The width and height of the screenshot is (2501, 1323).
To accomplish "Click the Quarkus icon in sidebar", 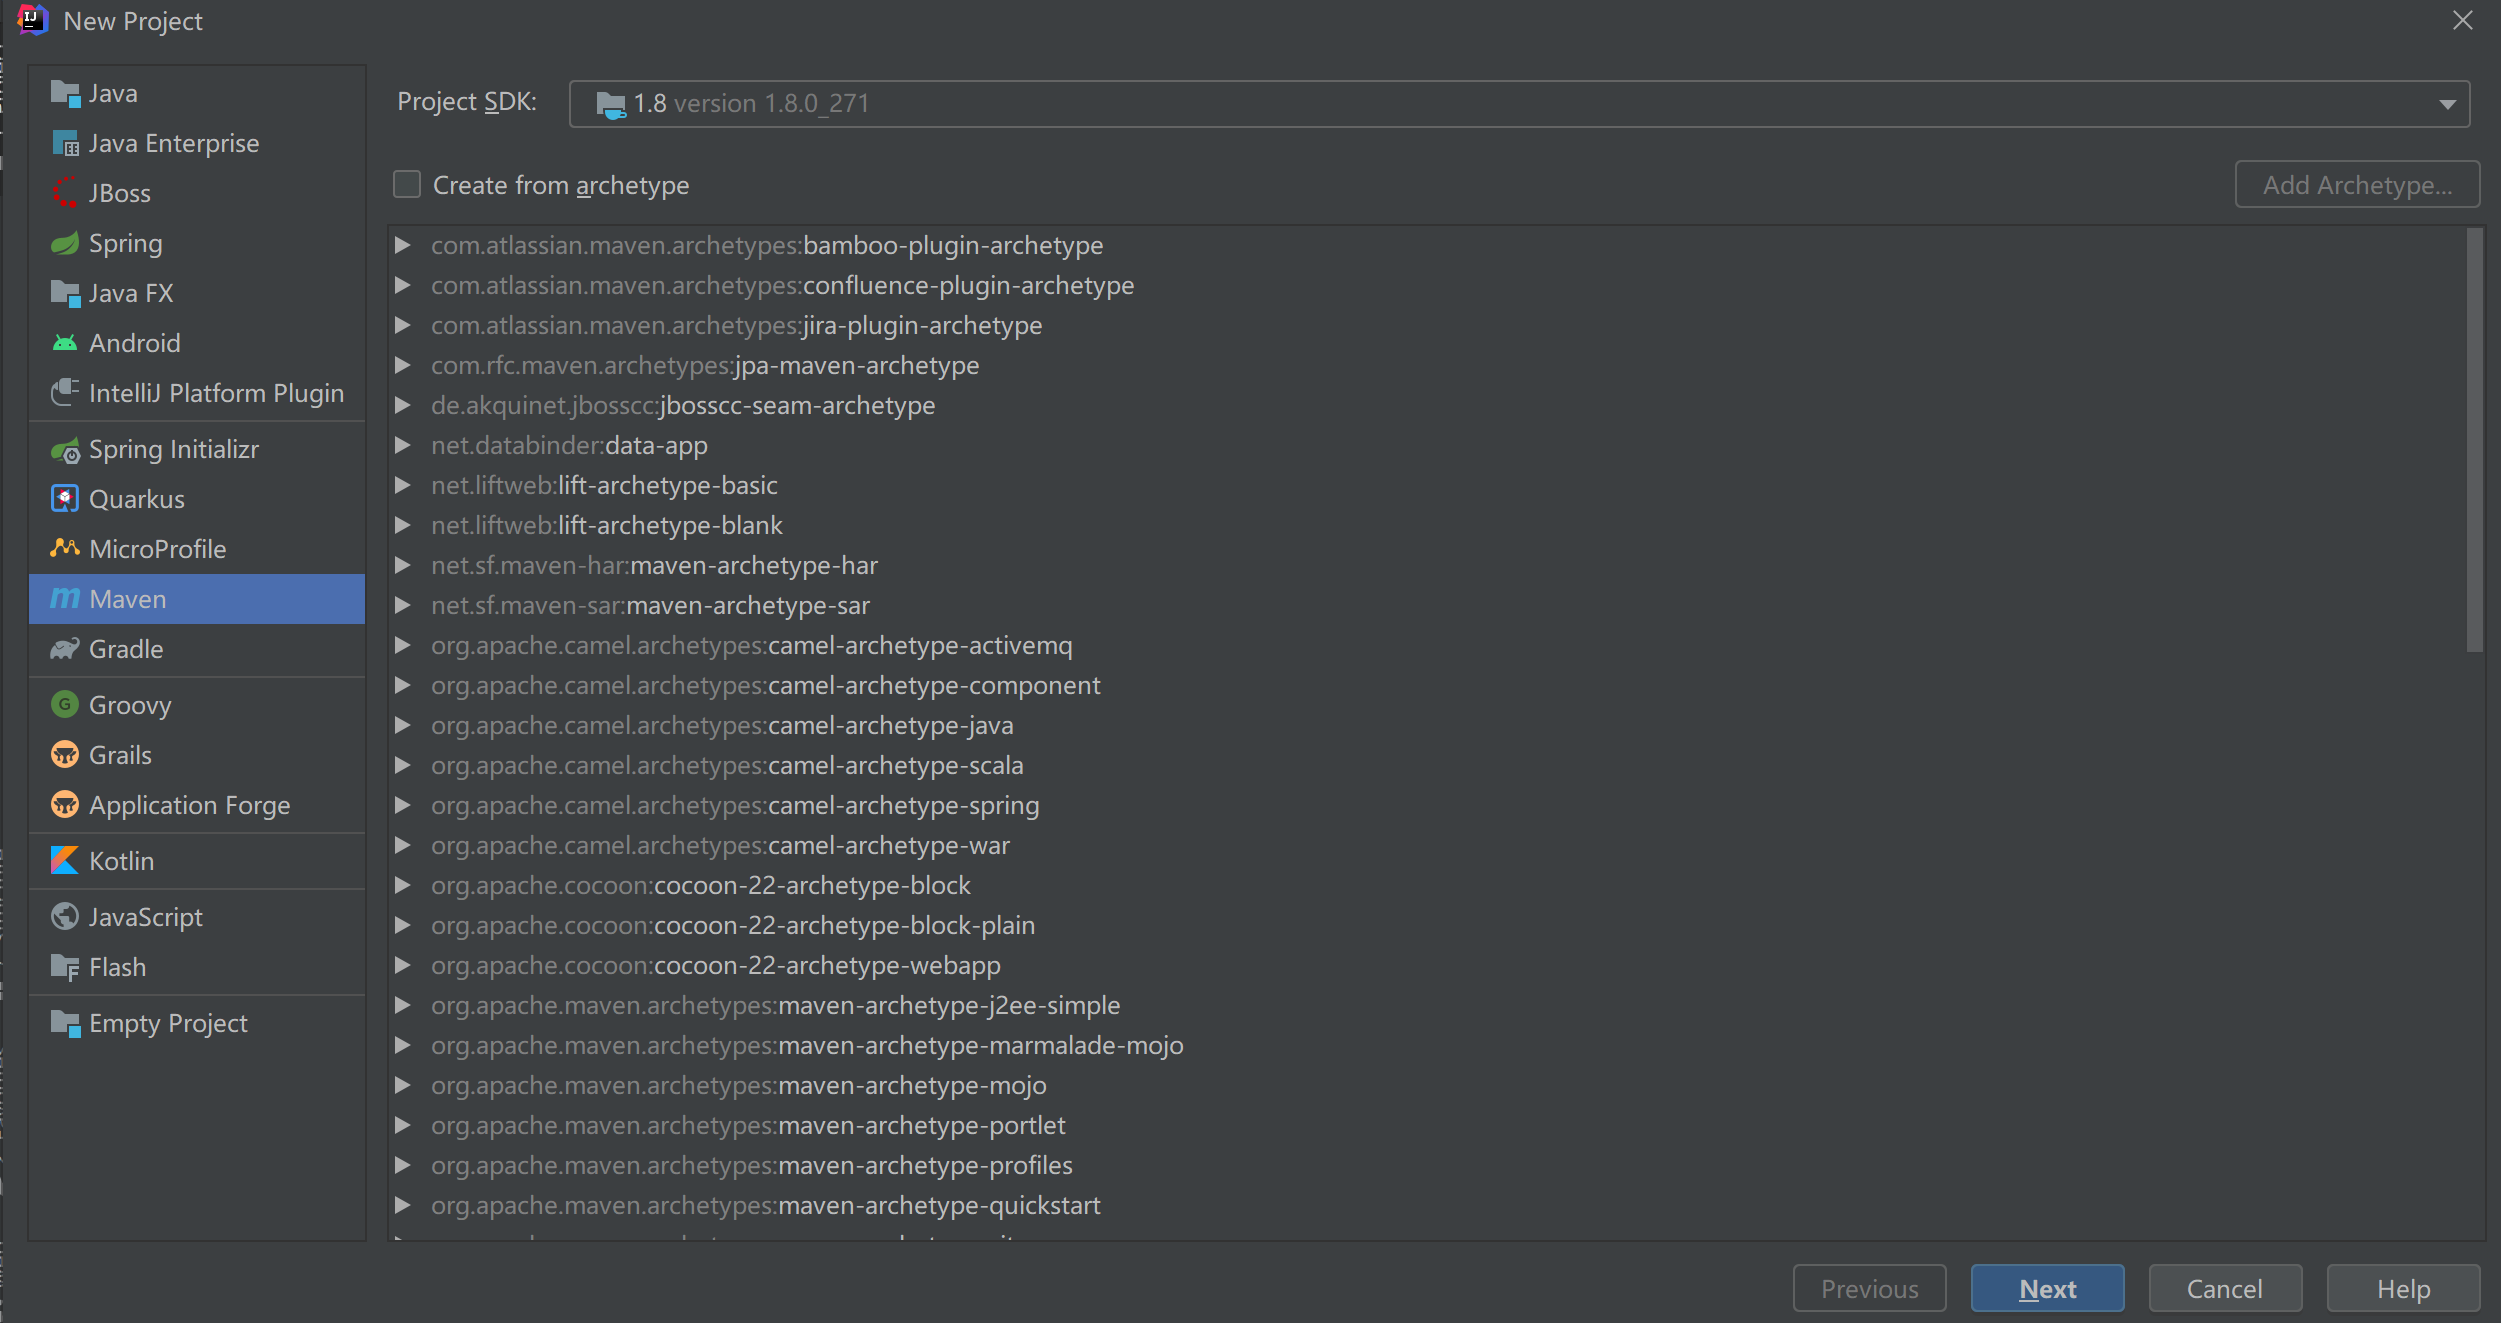I will (x=65, y=498).
